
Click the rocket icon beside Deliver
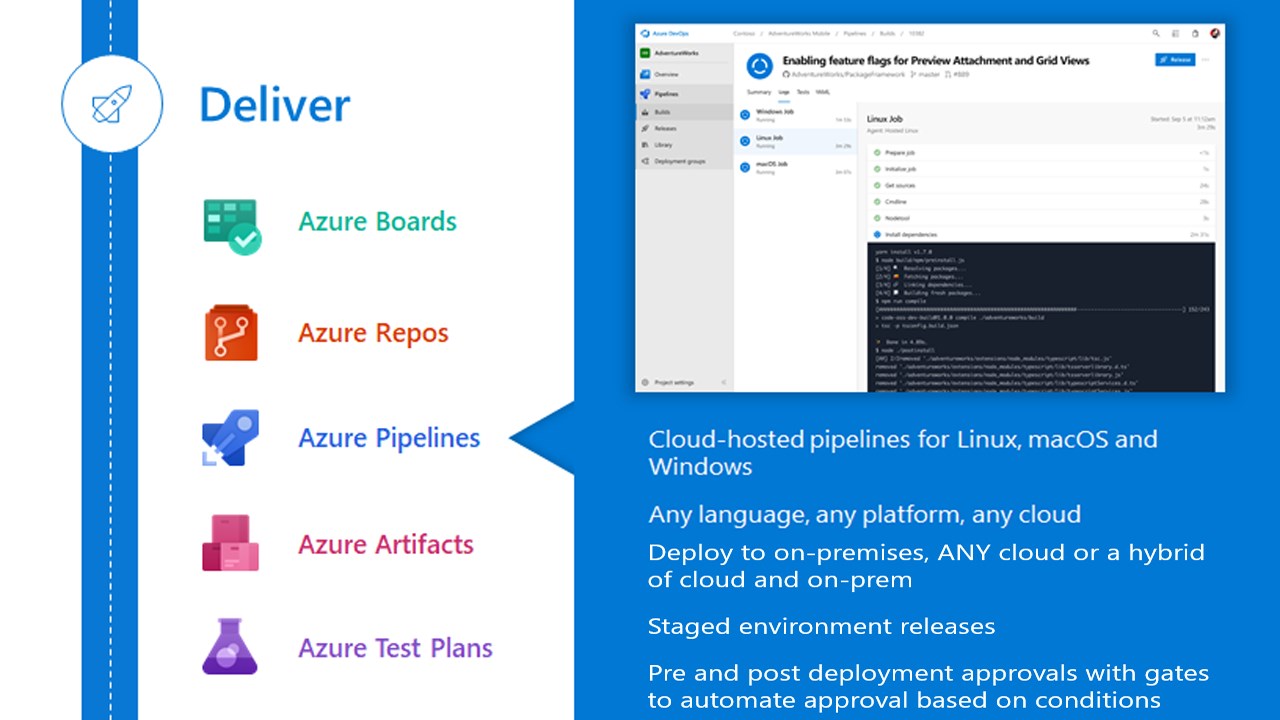click(x=111, y=103)
